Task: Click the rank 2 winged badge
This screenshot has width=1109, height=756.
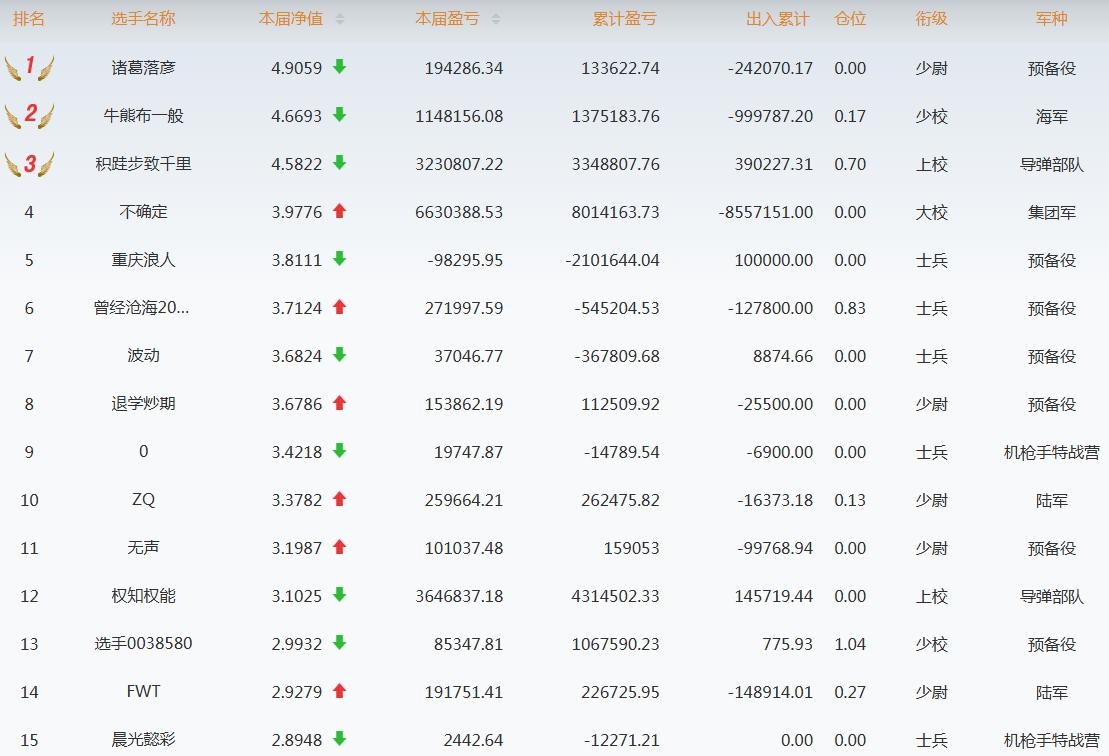Action: [x=29, y=115]
